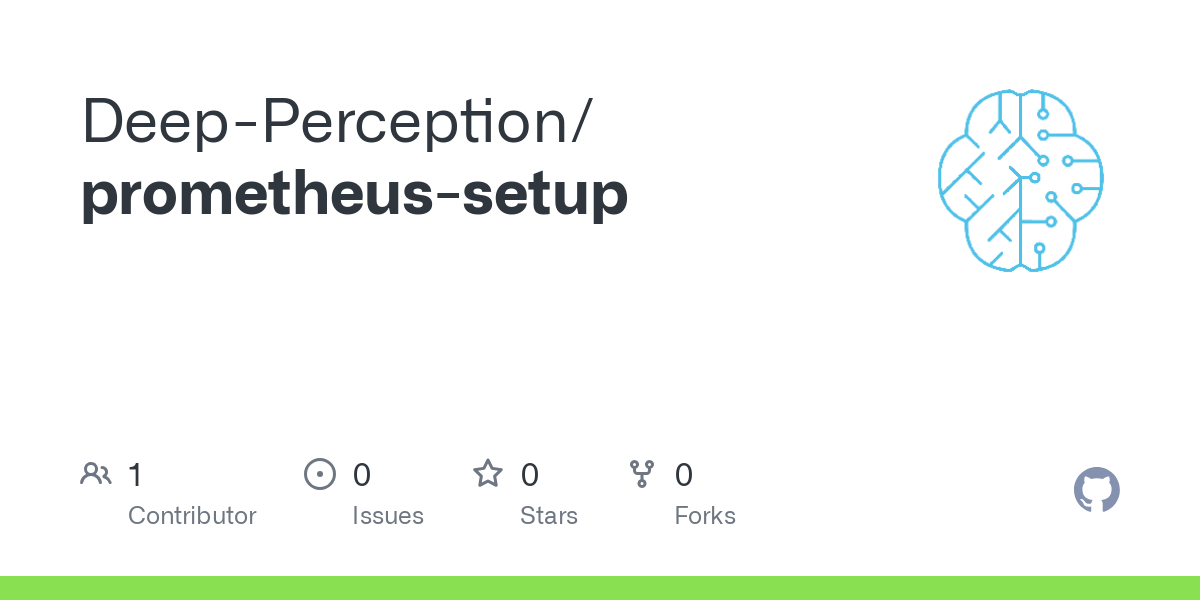Click the contributor count number 1
This screenshot has height=600, width=1200.
pos(135,475)
